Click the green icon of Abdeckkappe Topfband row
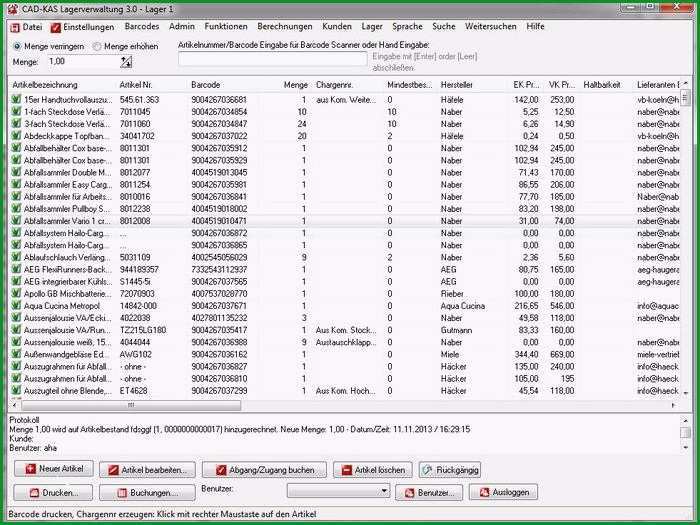This screenshot has height=525, width=700. tap(16, 135)
